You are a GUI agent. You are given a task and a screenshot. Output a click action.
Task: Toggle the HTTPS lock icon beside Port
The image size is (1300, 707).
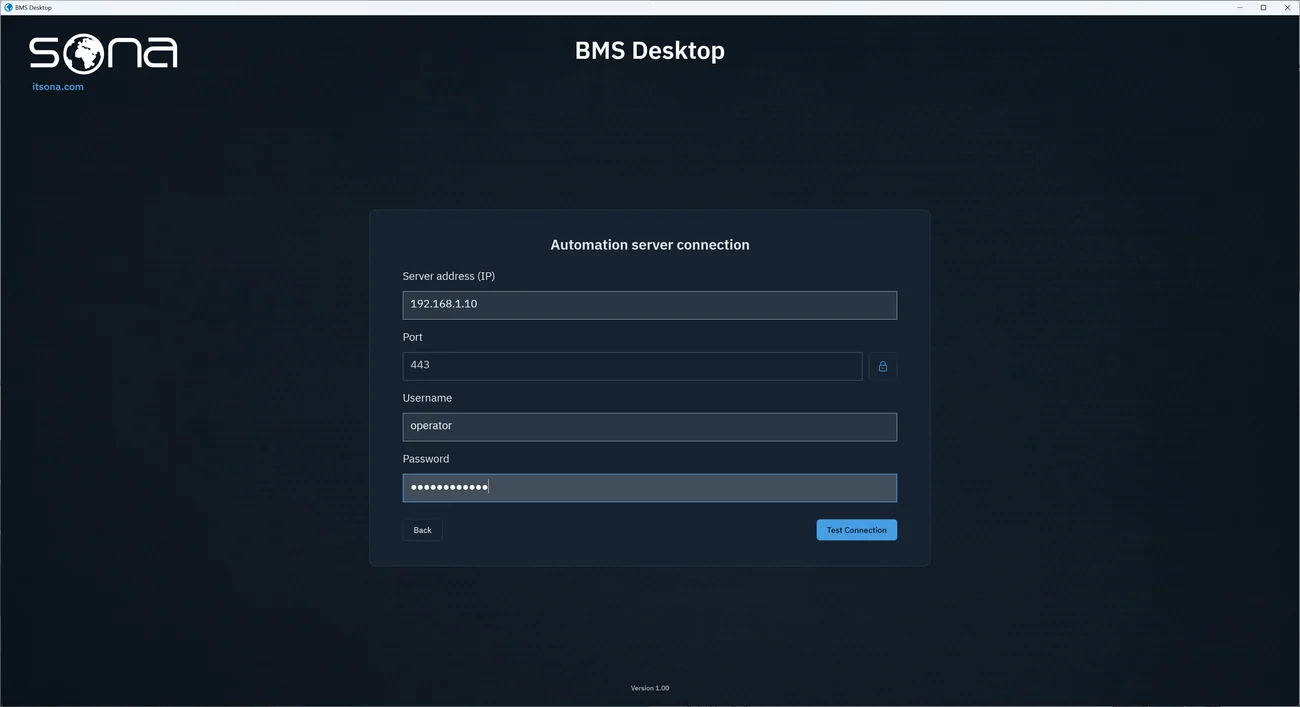[882, 366]
